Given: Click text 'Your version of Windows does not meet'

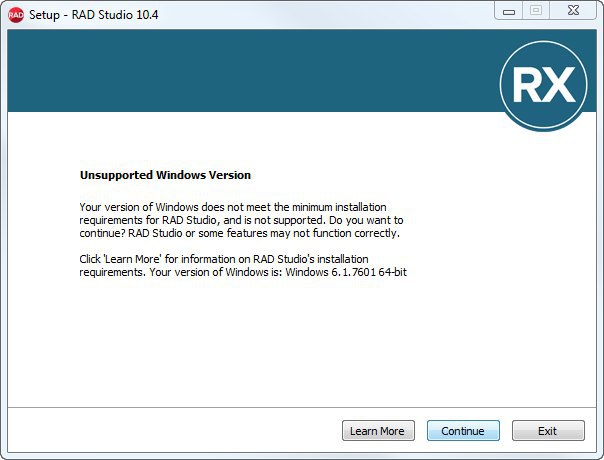Looking at the screenshot, I should click(x=175, y=207).
